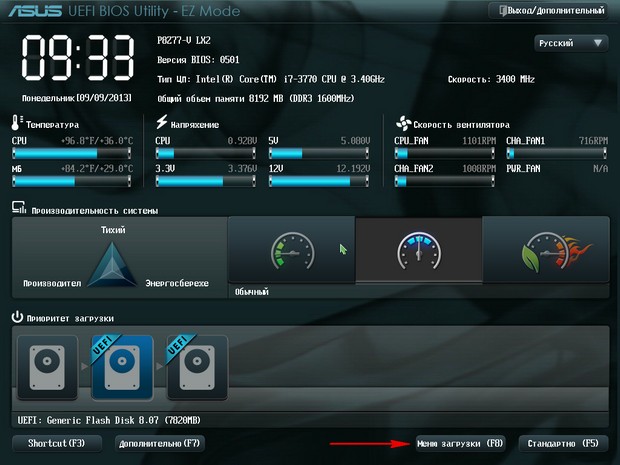Click the date Понедельник [09/09/2013]

(77, 98)
